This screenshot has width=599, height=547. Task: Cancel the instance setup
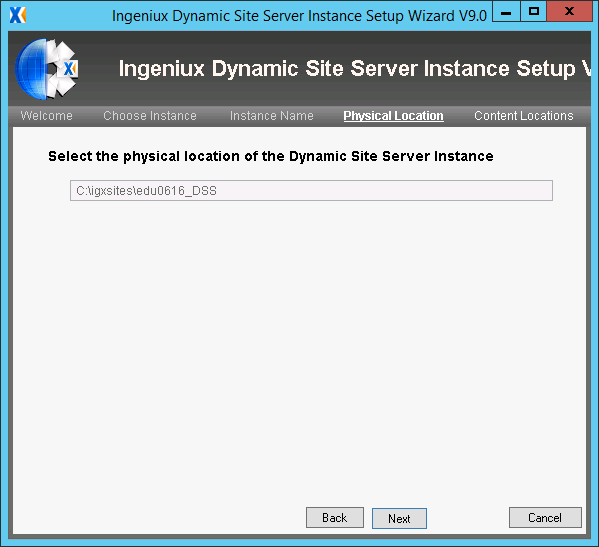coord(545,518)
